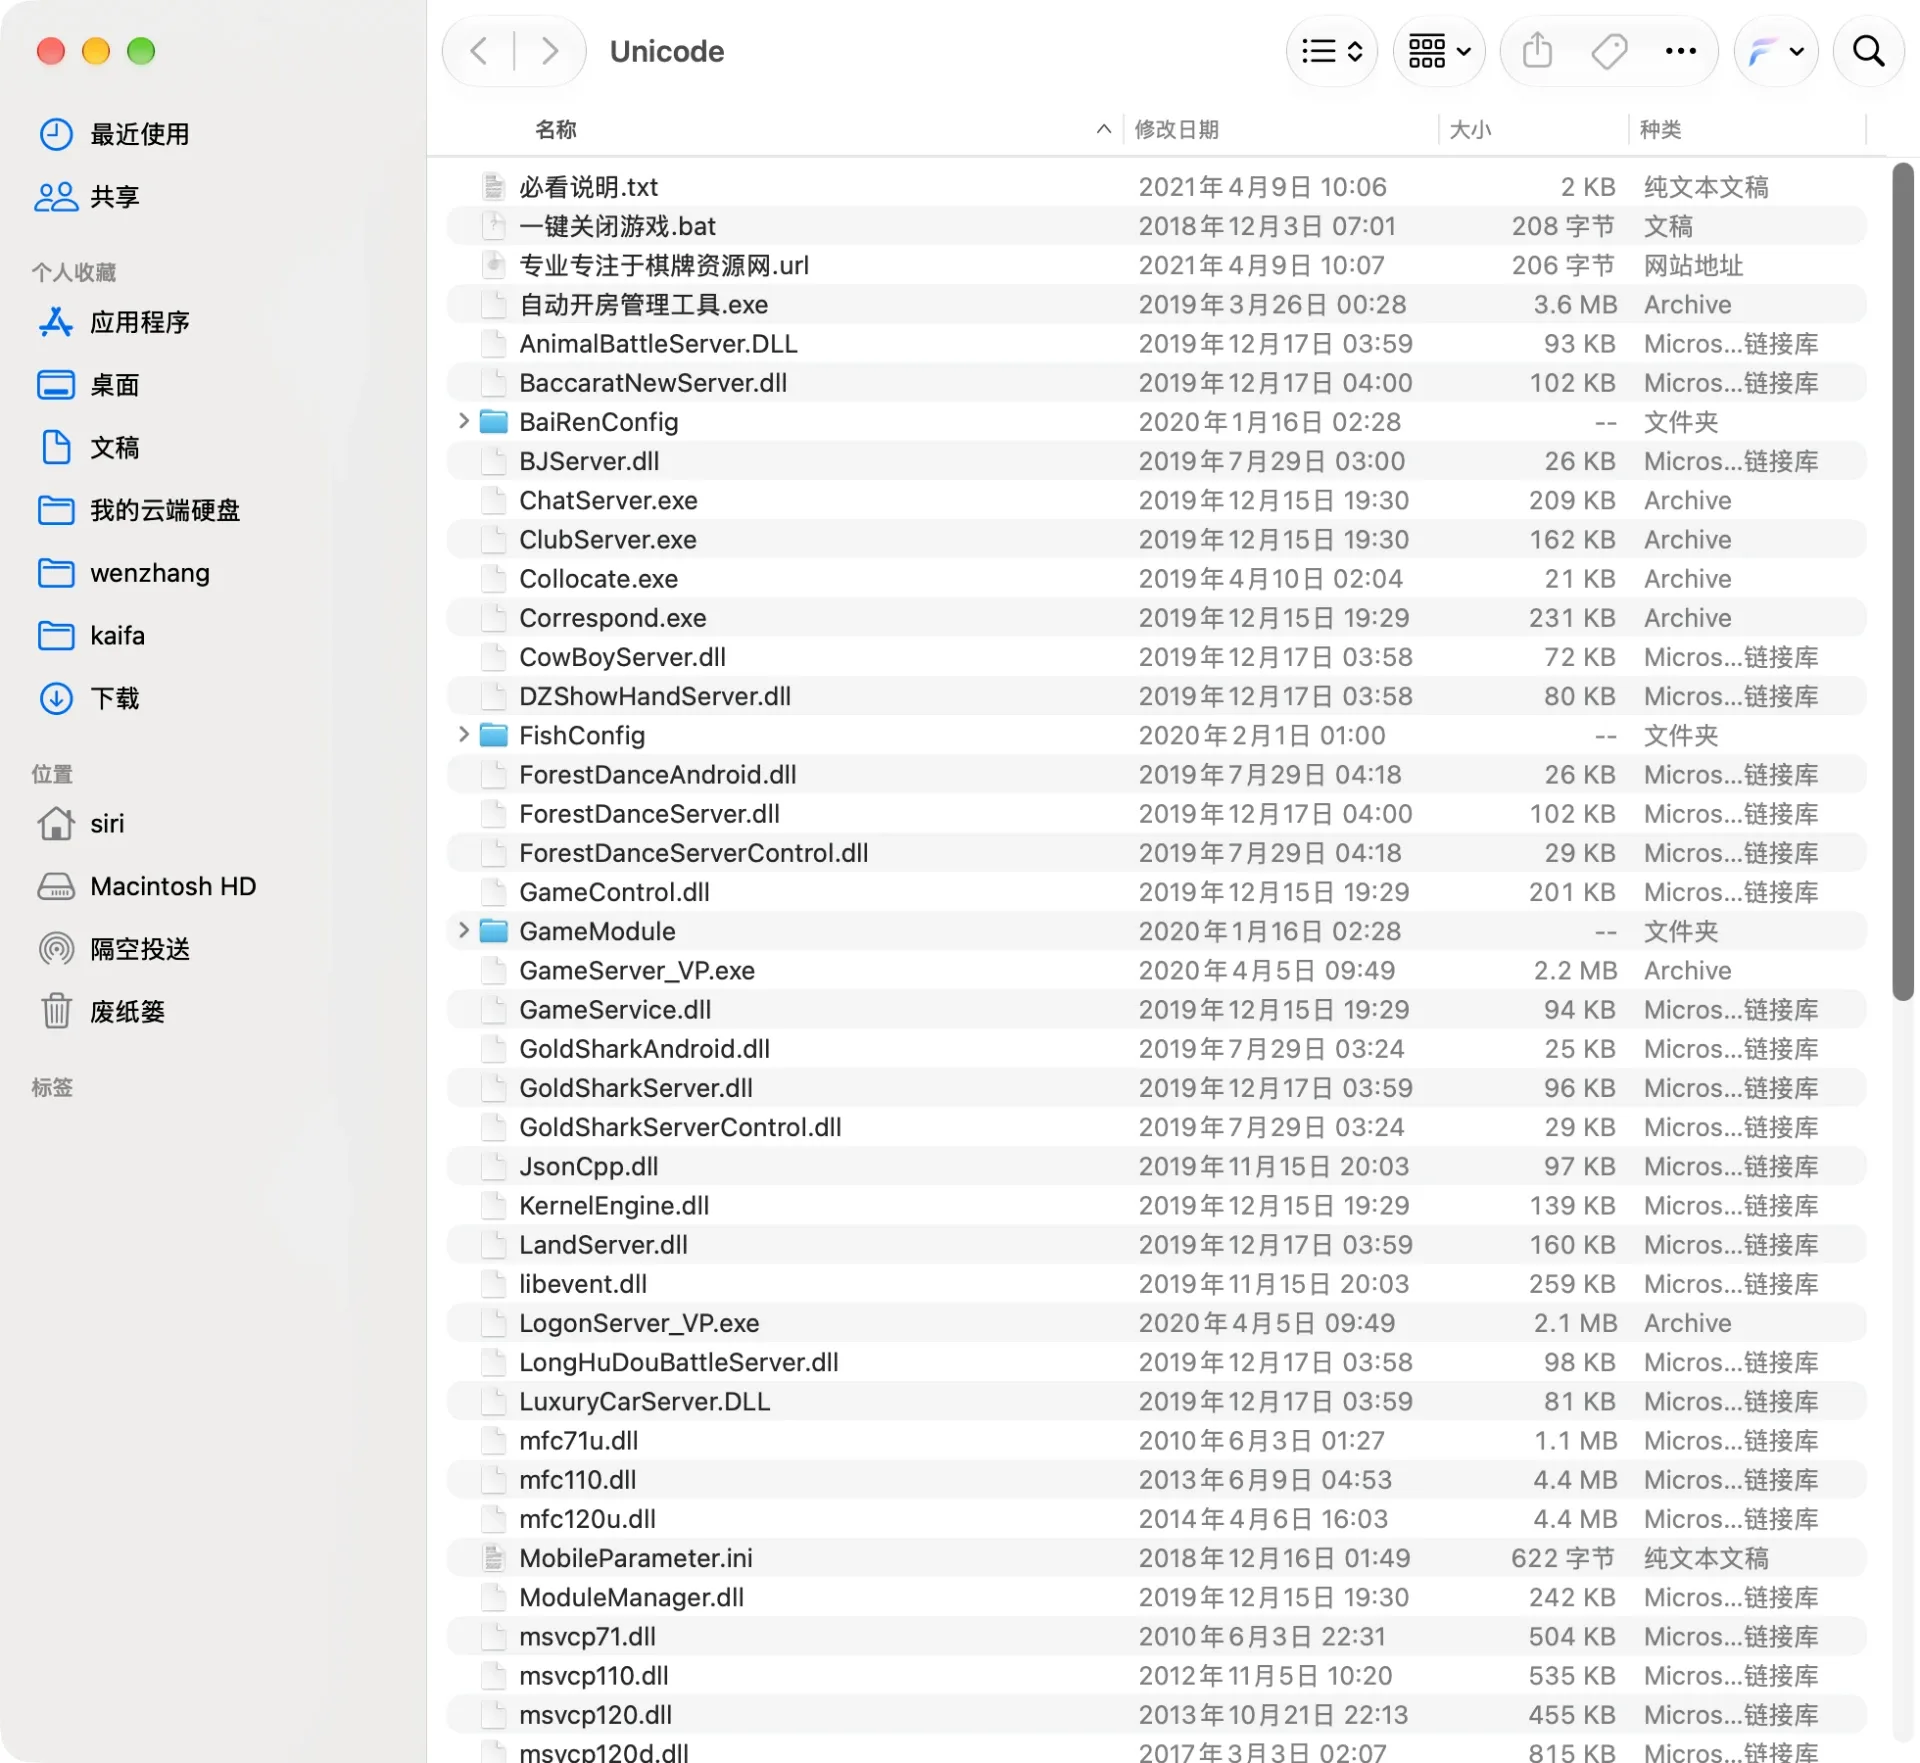The width and height of the screenshot is (1920, 1763).
Task: Select the file 一键关闭游戏.bat
Action: [1156, 226]
